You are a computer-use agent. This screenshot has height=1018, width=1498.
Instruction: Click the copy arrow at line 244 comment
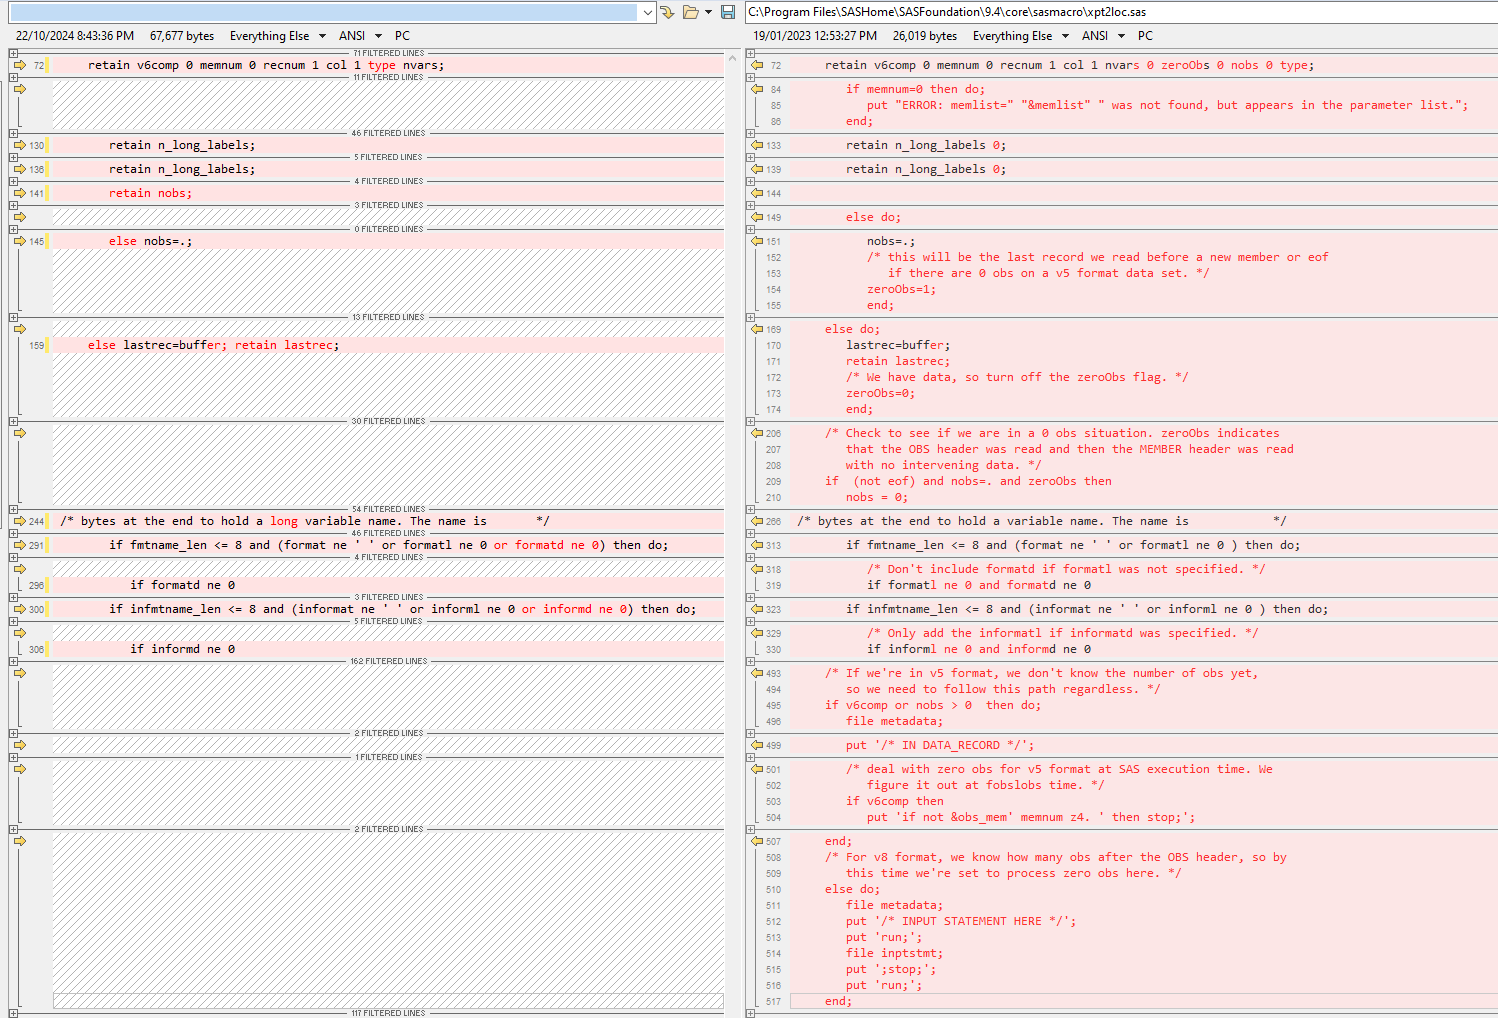[19, 520]
